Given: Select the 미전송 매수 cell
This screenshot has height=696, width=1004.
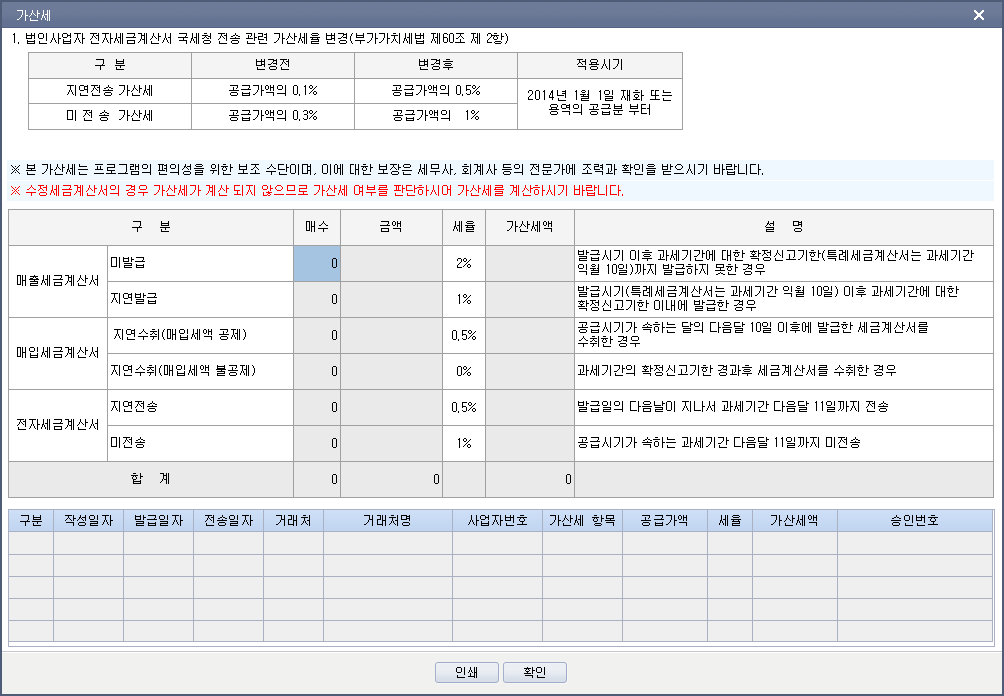Looking at the screenshot, I should tap(317, 443).
